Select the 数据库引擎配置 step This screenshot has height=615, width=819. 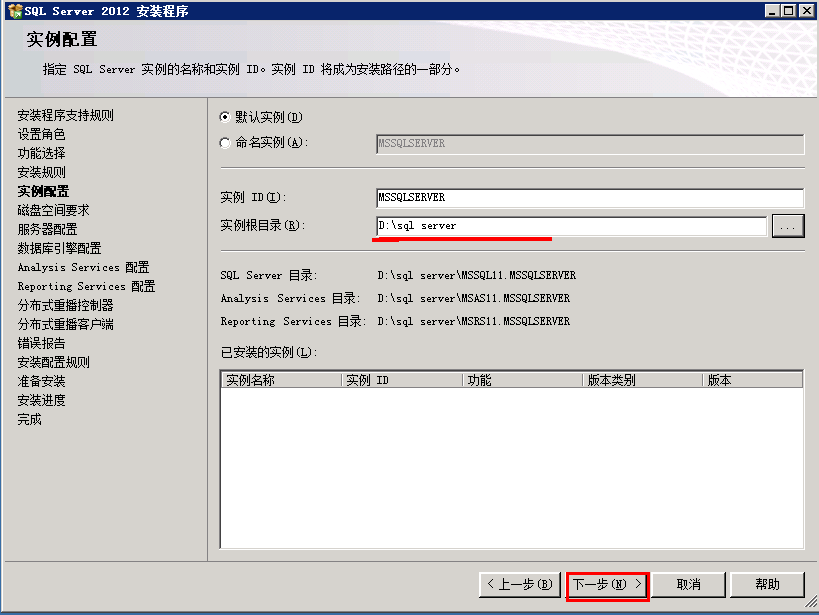coord(59,248)
